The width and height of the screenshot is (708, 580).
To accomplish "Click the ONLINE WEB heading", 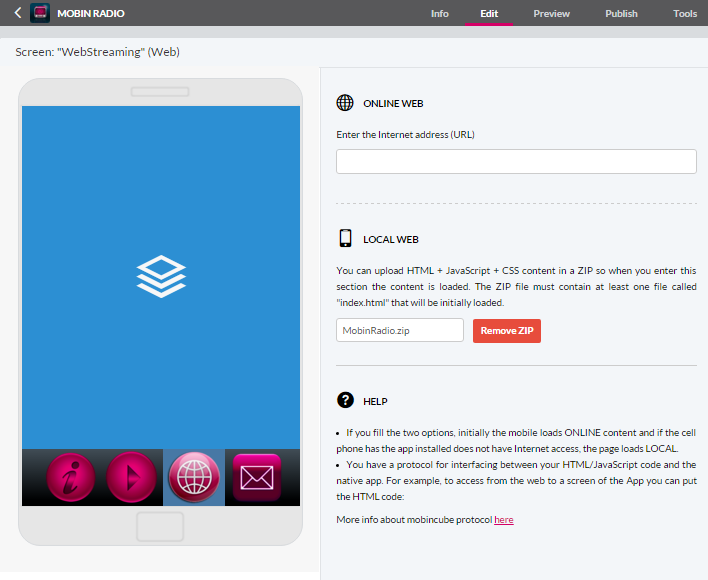I will coord(393,103).
